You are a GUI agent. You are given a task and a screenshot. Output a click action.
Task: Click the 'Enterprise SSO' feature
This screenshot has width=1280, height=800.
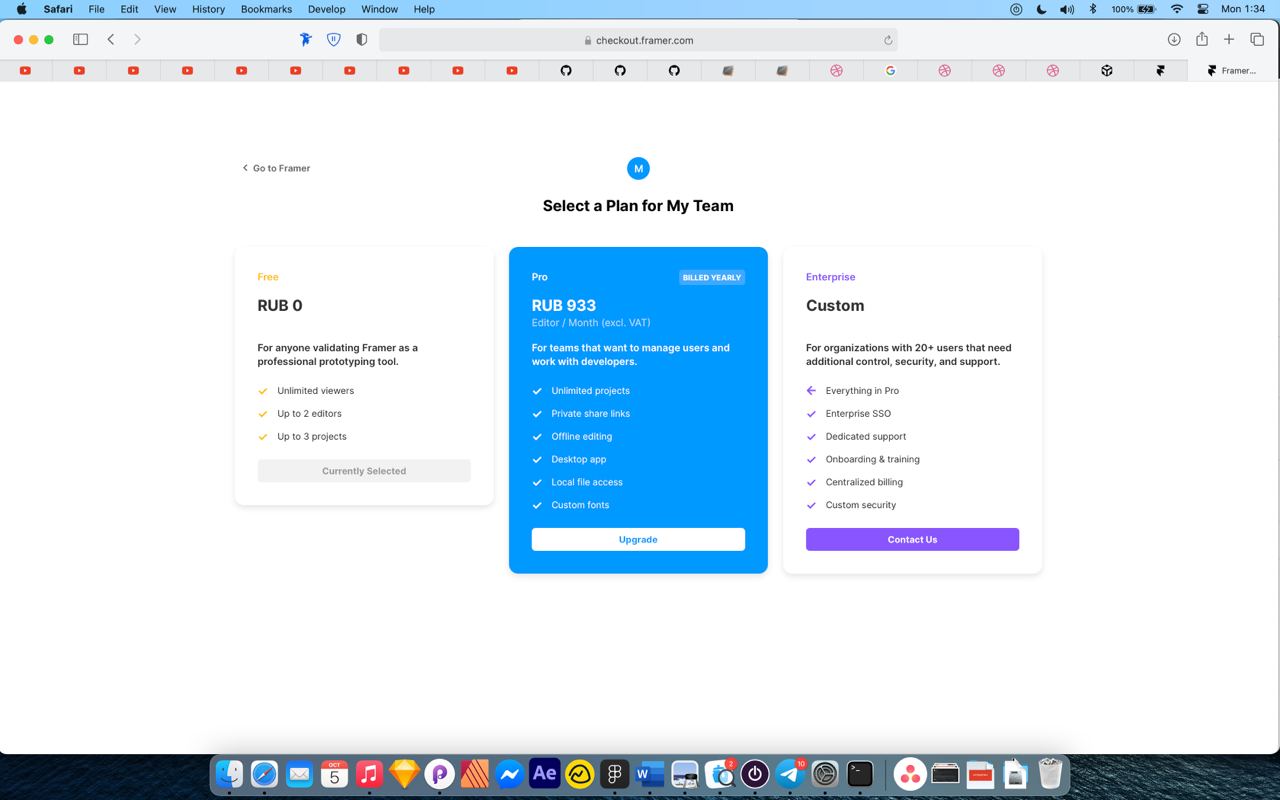coord(858,414)
